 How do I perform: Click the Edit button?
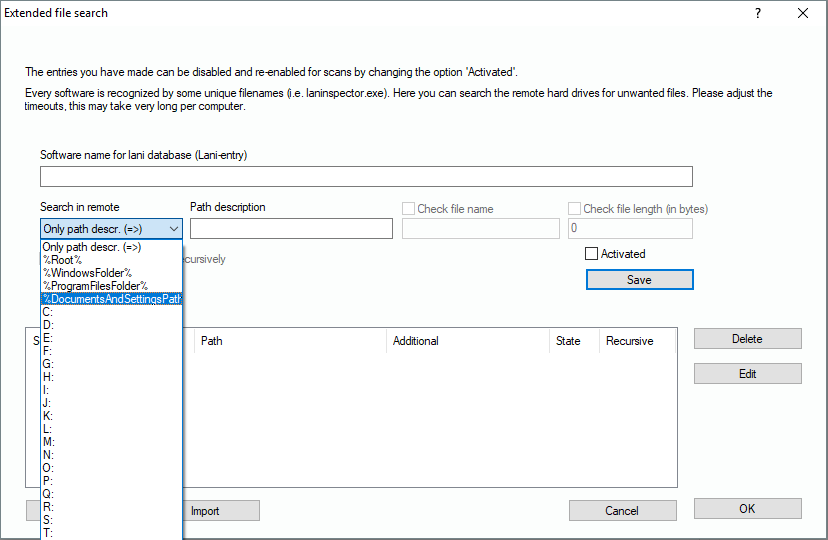(x=747, y=374)
